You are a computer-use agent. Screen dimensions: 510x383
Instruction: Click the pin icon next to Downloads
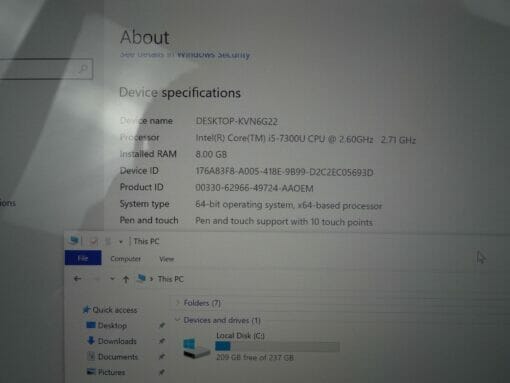click(x=162, y=341)
